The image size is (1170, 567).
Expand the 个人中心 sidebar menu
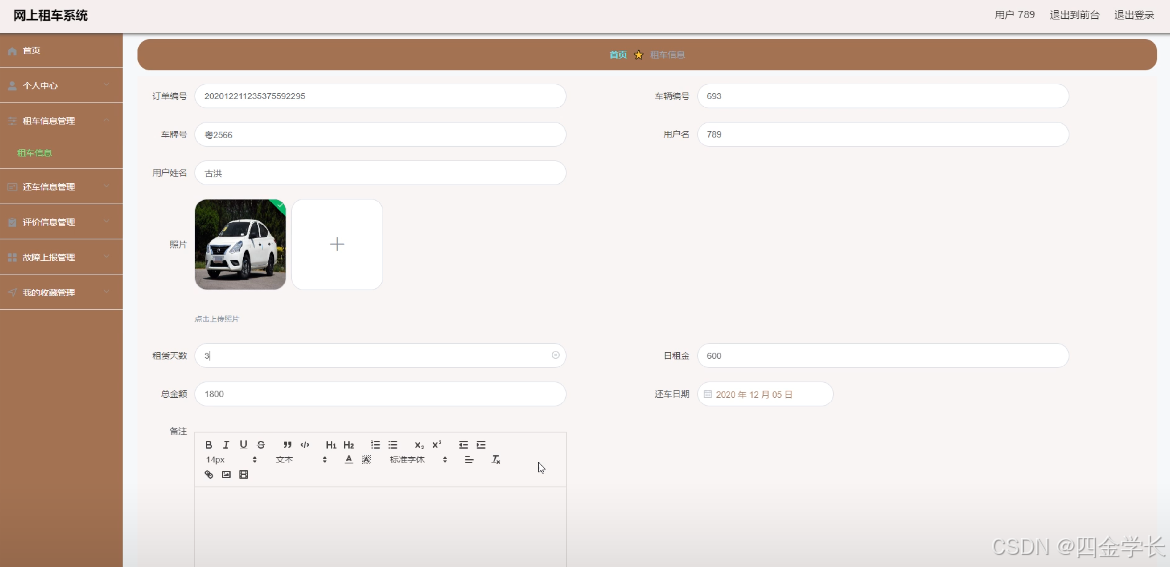click(61, 86)
